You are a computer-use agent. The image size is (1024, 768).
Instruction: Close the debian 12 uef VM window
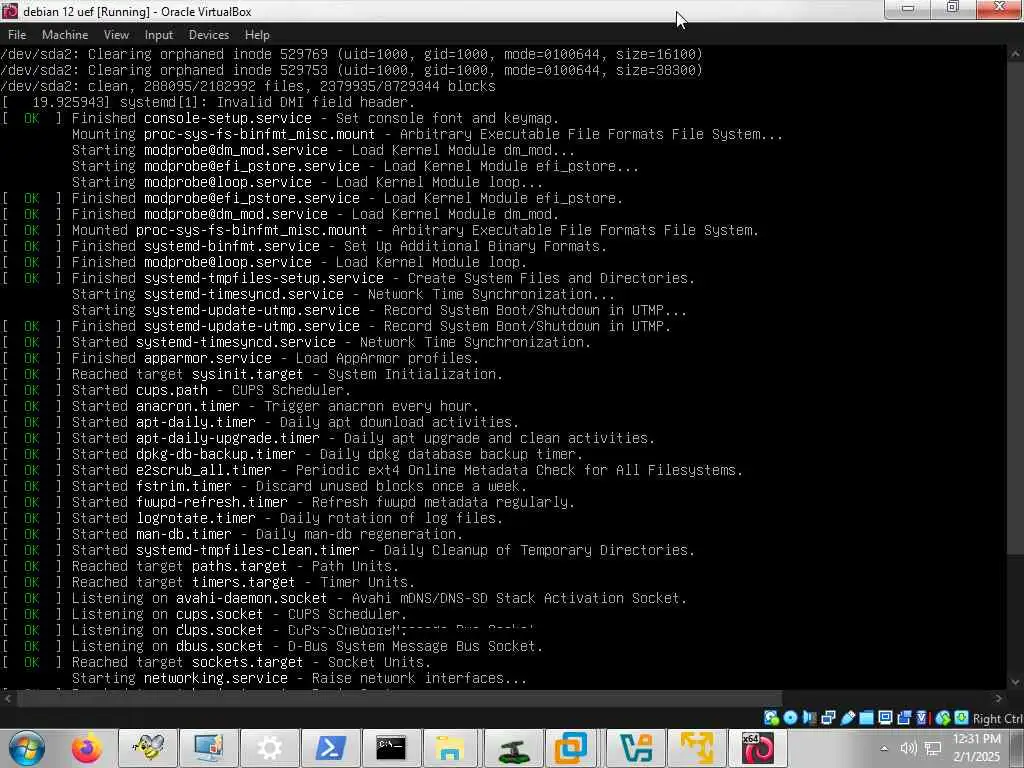click(x=1000, y=8)
